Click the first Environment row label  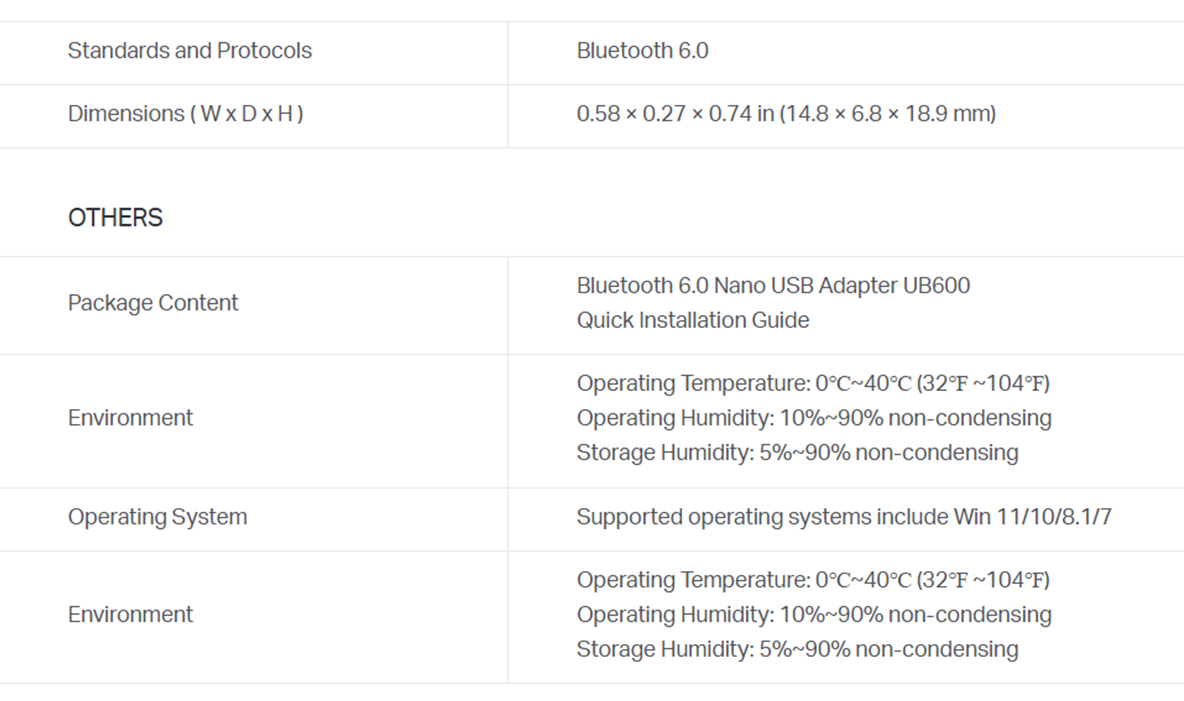pos(131,418)
